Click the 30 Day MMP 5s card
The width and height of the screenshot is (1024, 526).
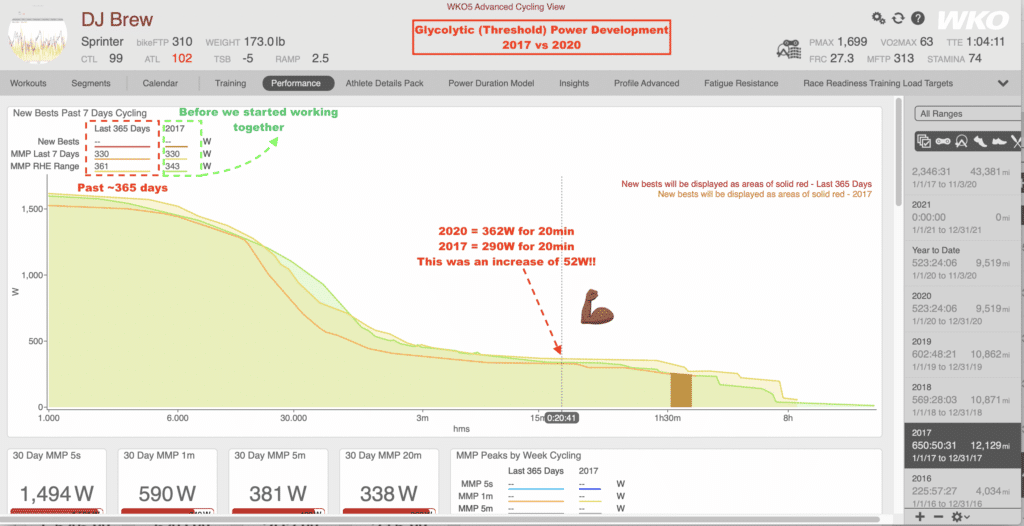pos(57,482)
